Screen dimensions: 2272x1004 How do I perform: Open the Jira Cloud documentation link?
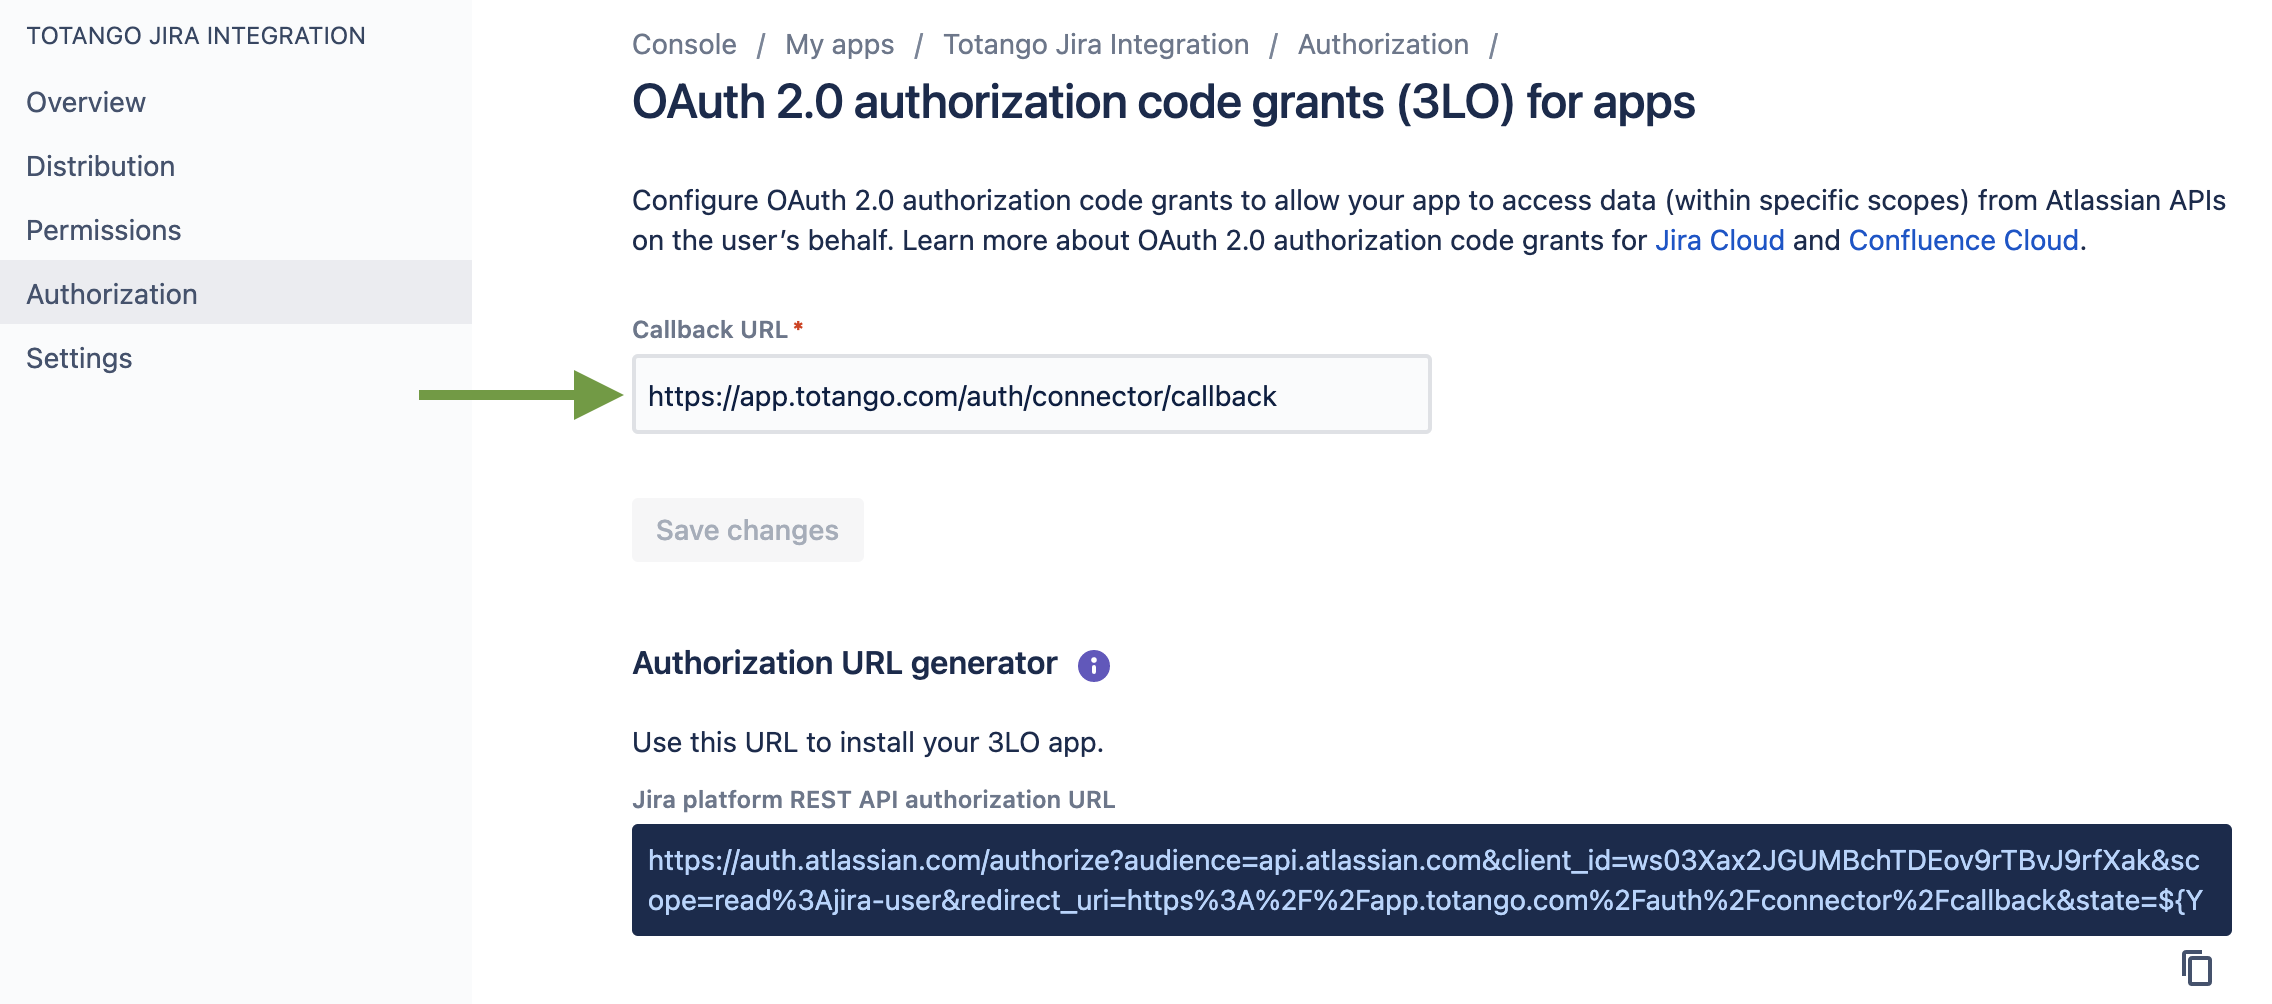tap(1719, 240)
